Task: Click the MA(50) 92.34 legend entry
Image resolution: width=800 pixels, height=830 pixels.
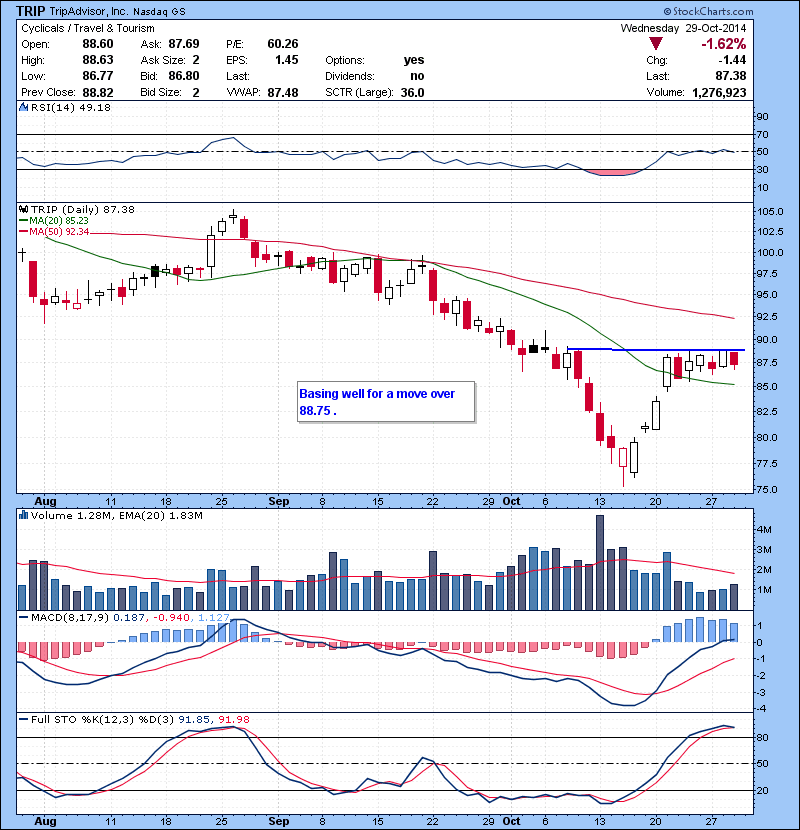Action: pos(54,232)
